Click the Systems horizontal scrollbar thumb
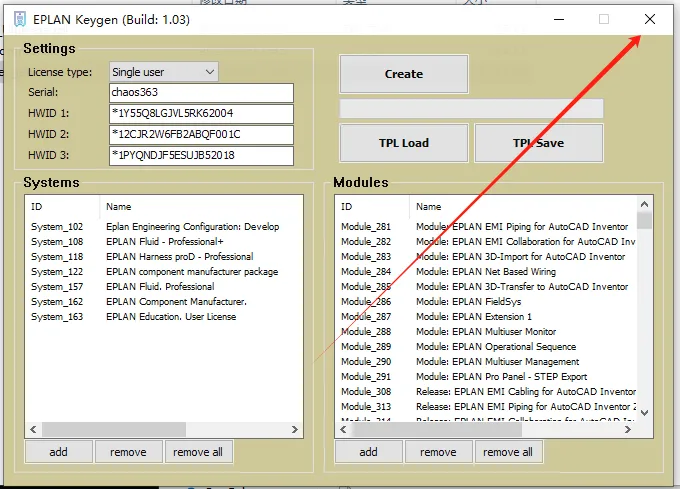Image resolution: width=680 pixels, height=489 pixels. click(114, 430)
